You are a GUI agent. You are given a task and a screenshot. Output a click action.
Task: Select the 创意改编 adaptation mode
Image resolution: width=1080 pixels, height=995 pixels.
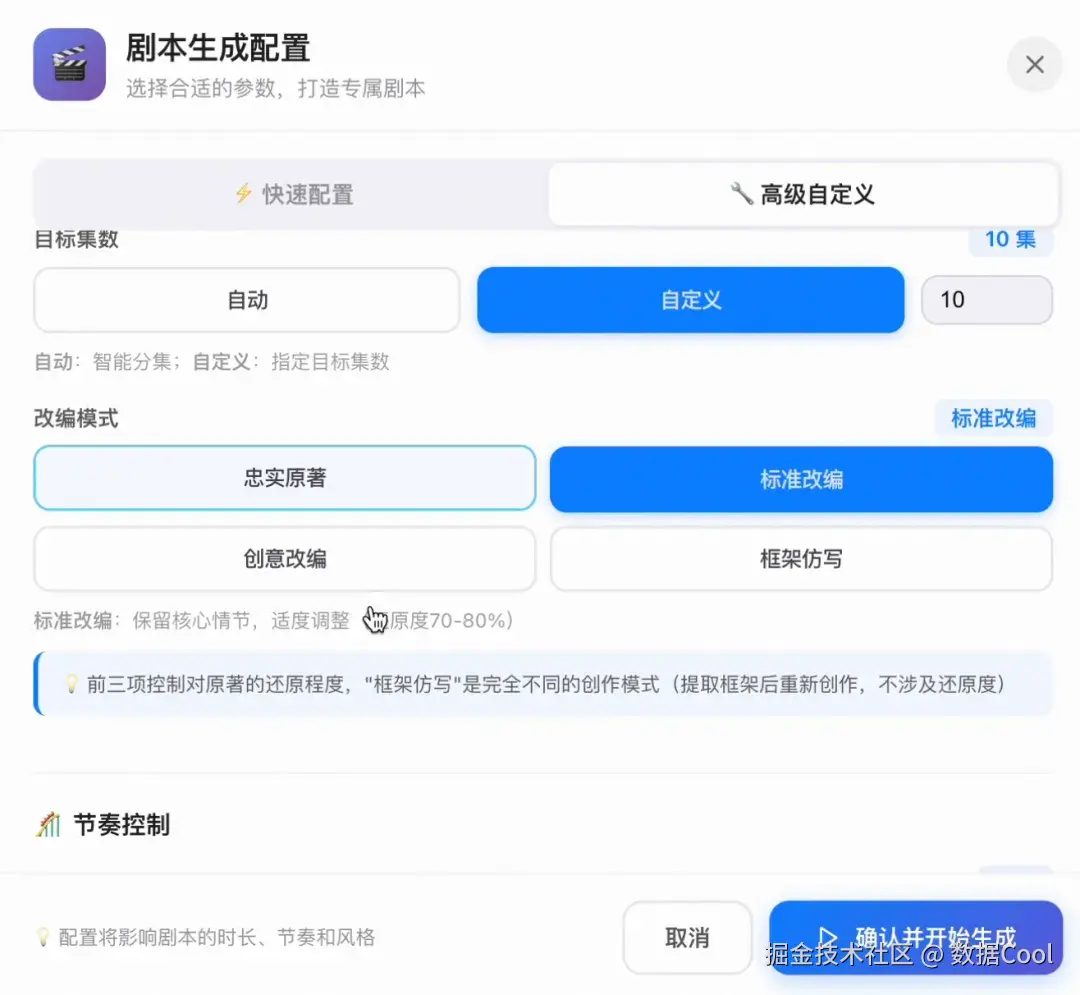click(285, 560)
